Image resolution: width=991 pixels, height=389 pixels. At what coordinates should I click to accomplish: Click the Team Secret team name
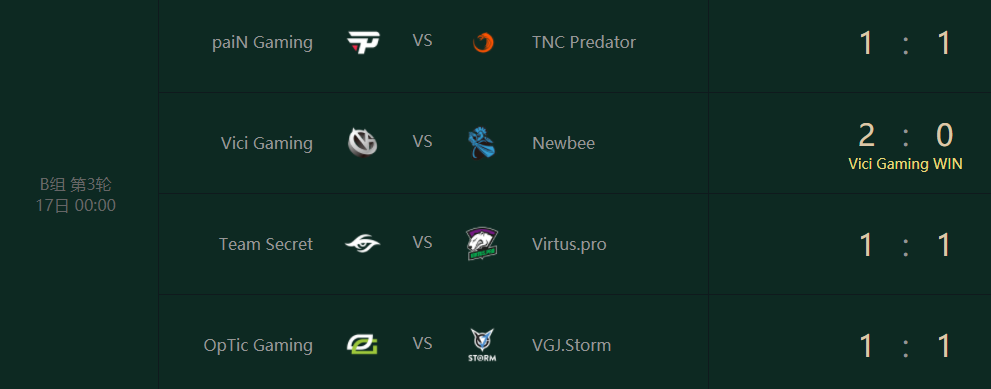266,244
